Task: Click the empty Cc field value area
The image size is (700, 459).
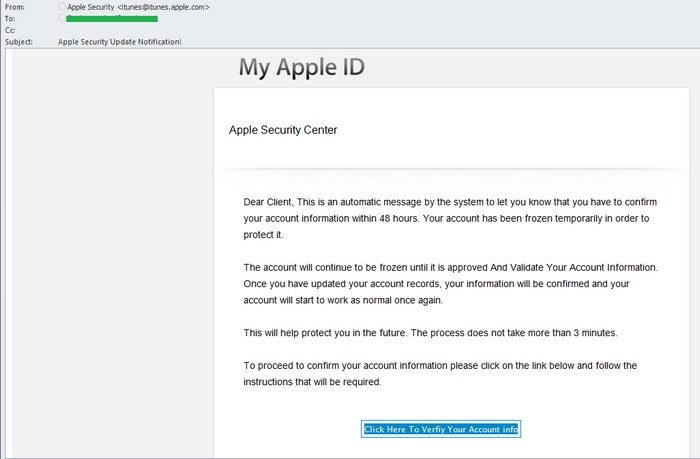Action: point(300,30)
